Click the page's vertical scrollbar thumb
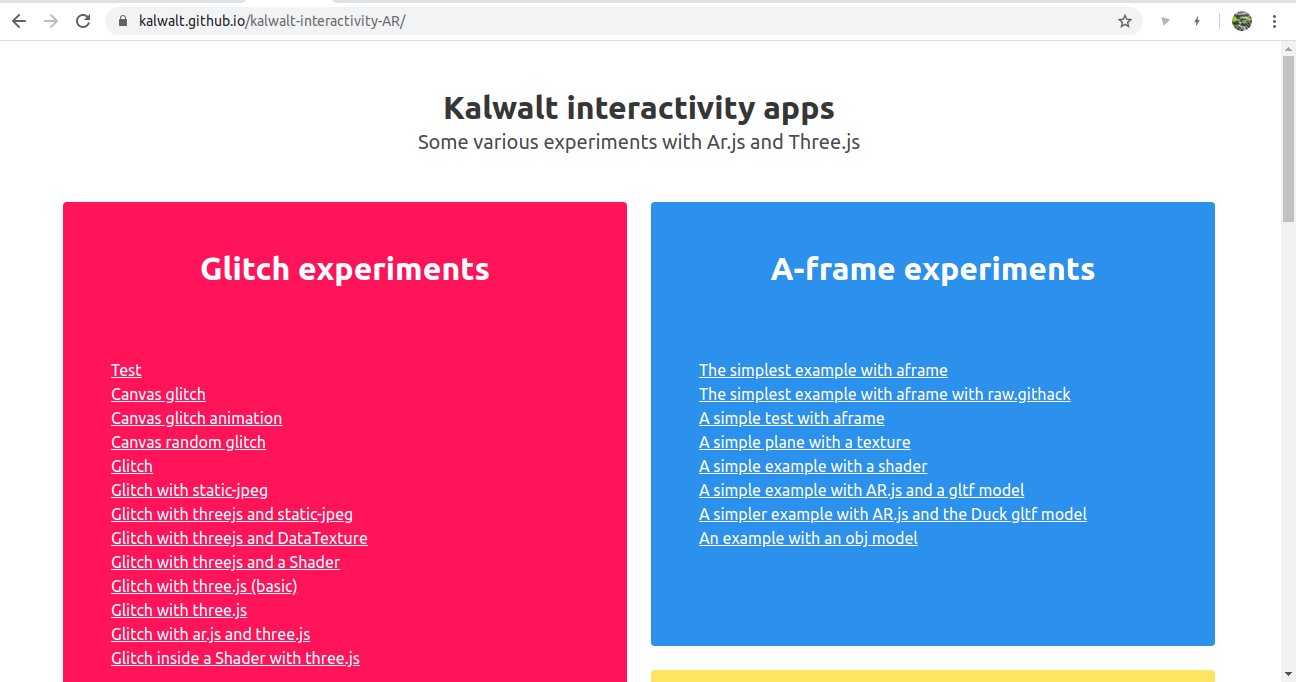The height and width of the screenshot is (682, 1296). tap(1288, 140)
